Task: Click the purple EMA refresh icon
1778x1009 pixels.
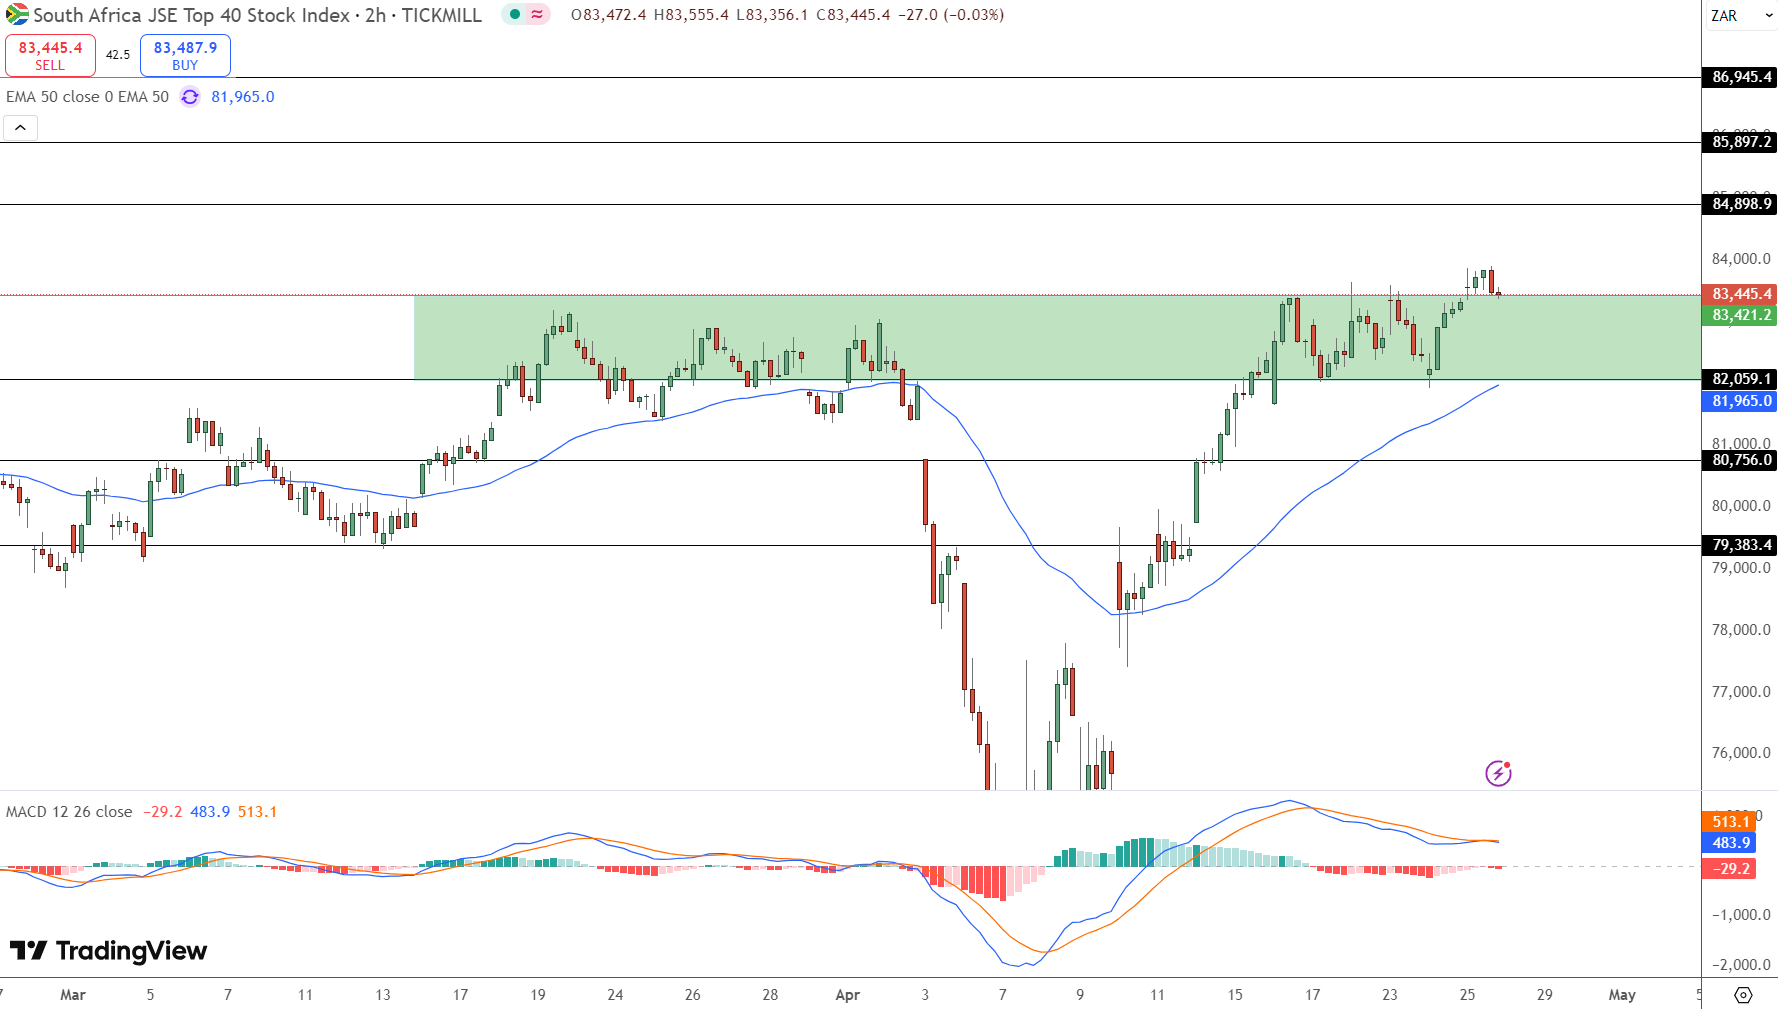Action: pyautogui.click(x=190, y=97)
